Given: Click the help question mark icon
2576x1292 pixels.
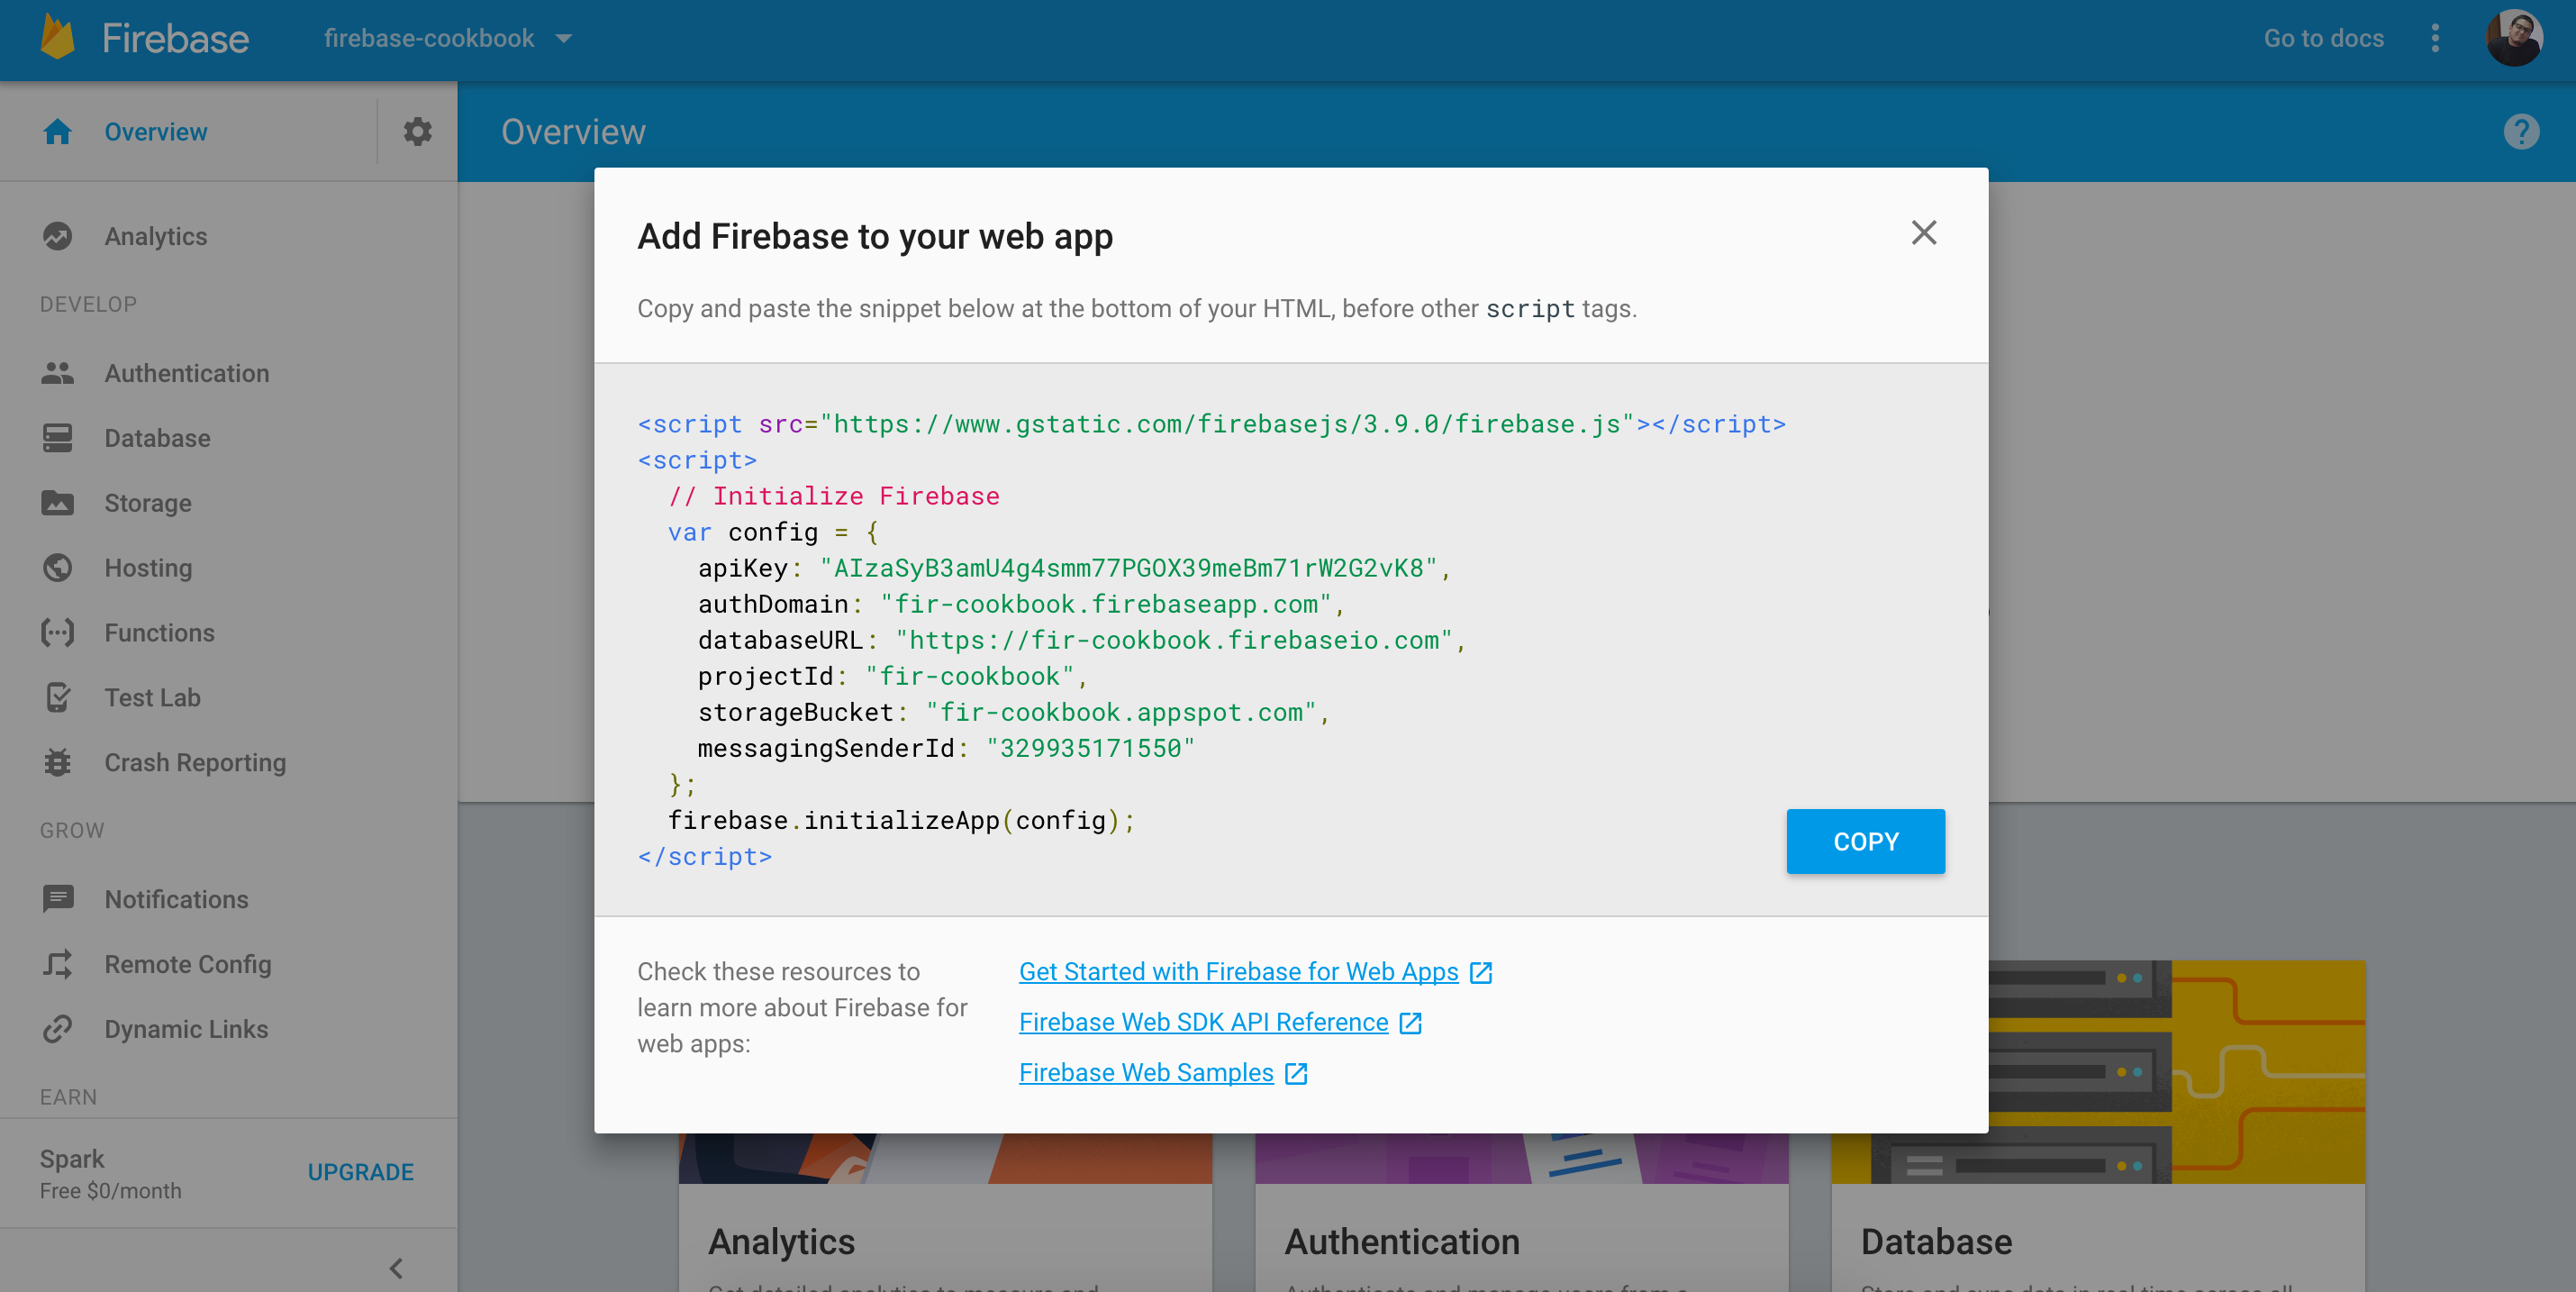Looking at the screenshot, I should (x=2521, y=131).
